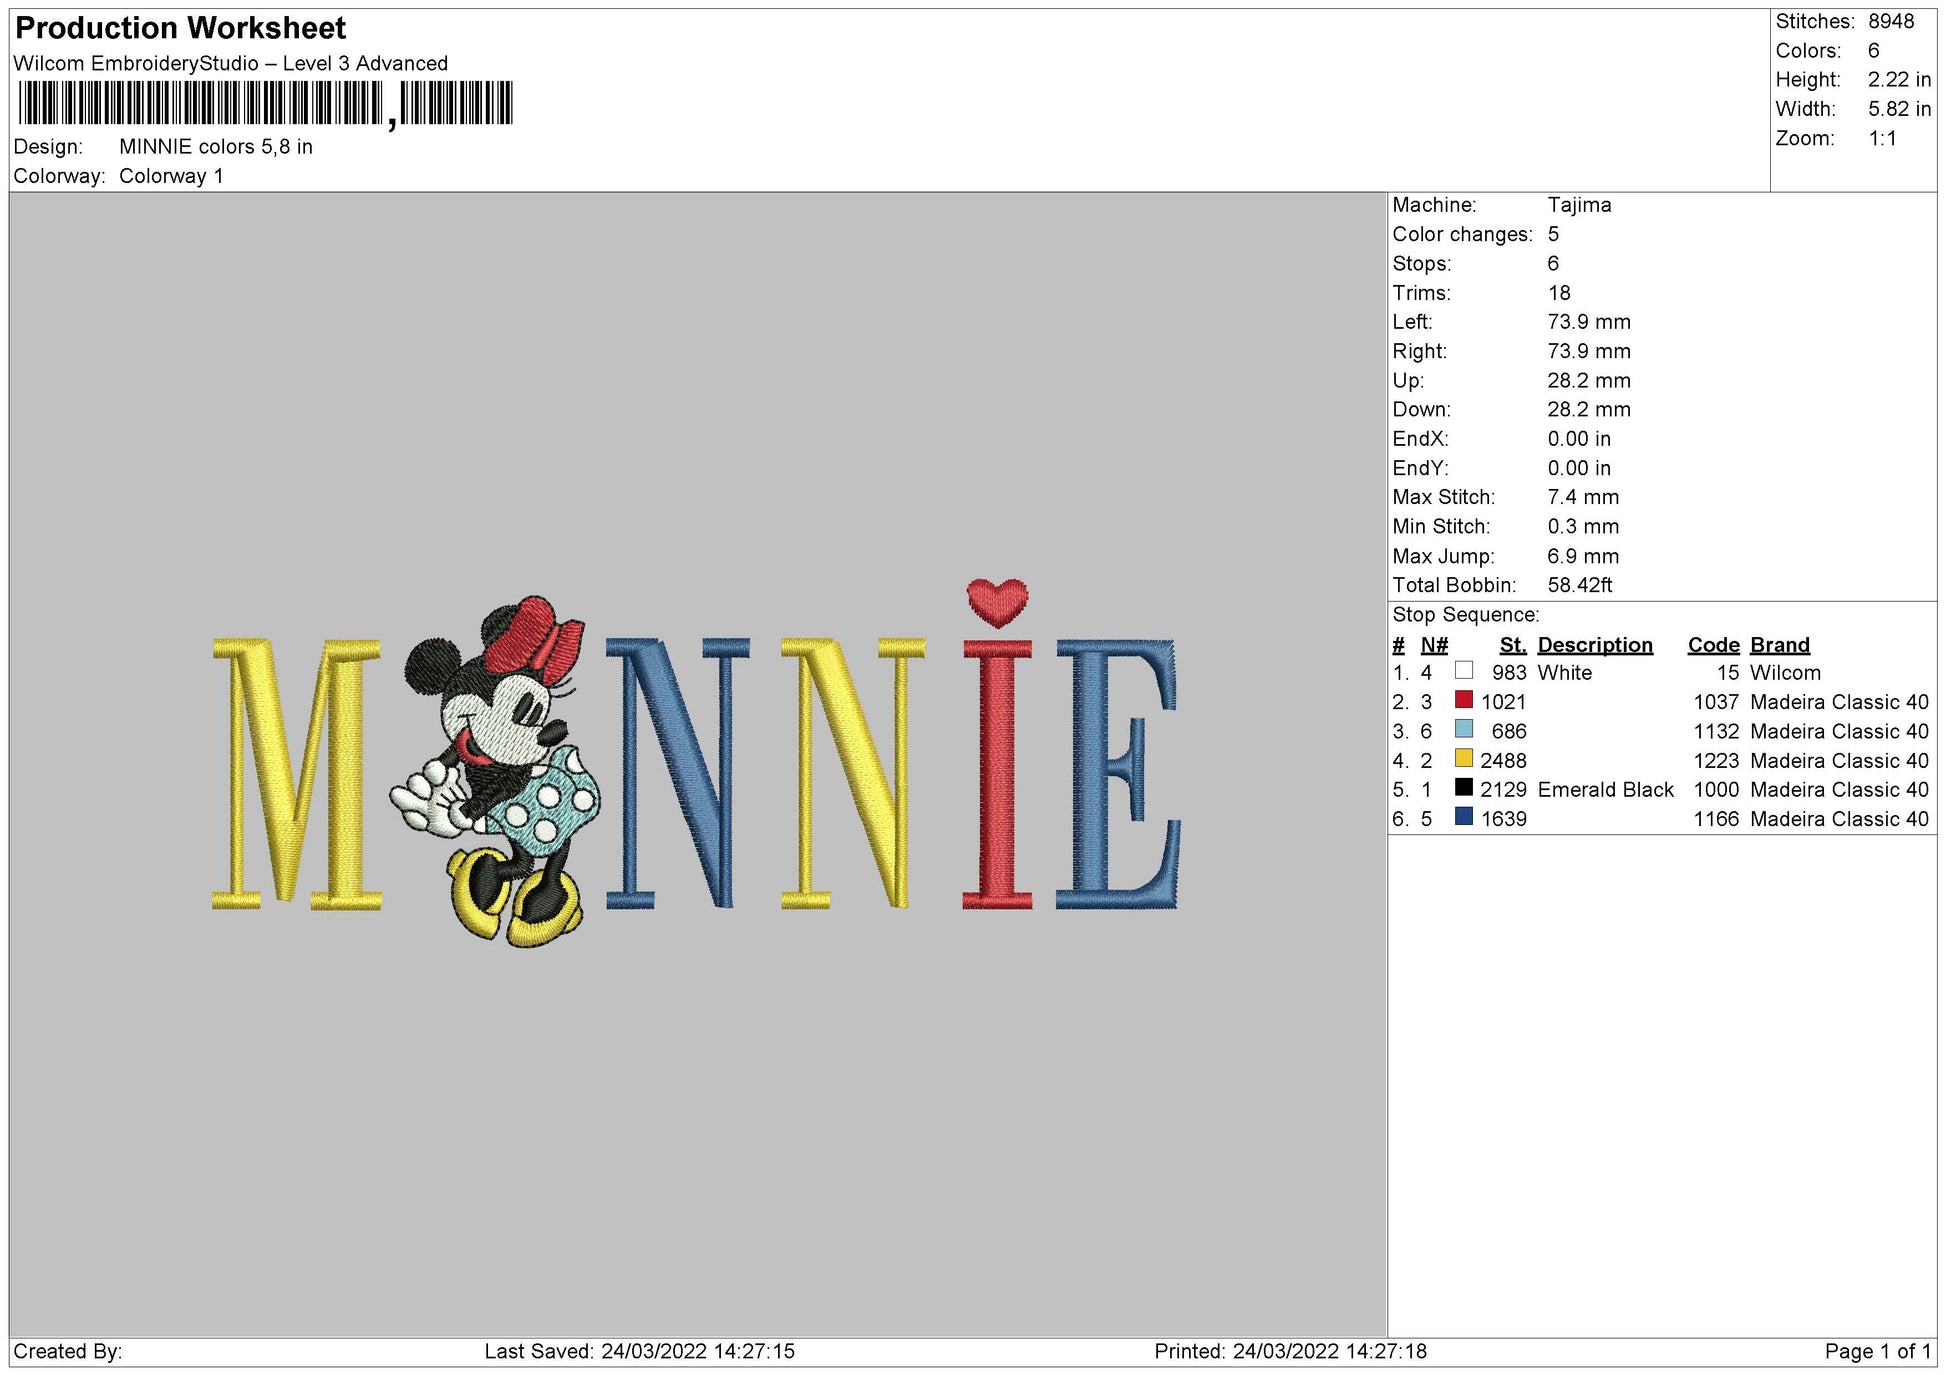Click the Production Worksheet title

(181, 28)
